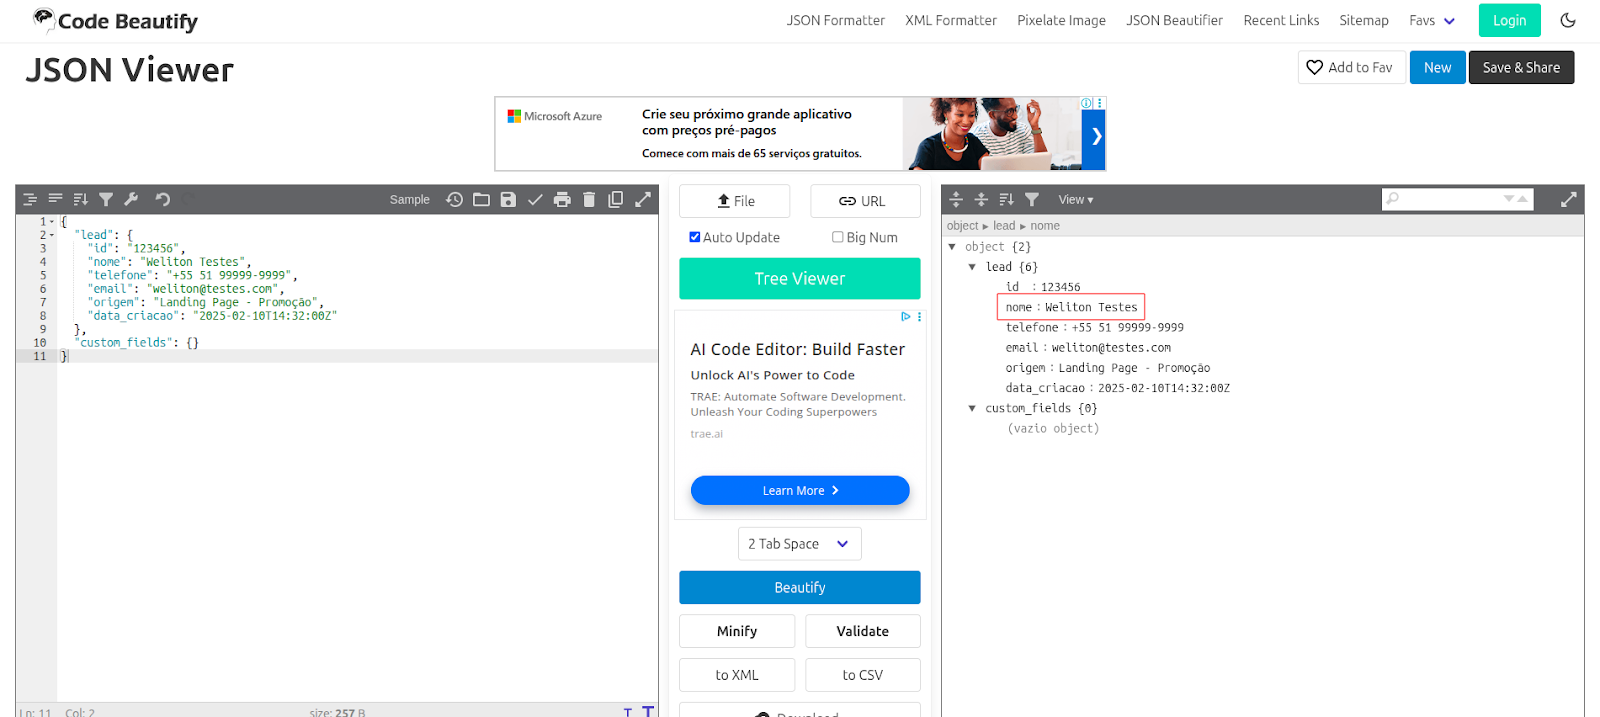Open the 2 Tab Space dropdown
The height and width of the screenshot is (717, 1600).
(799, 544)
